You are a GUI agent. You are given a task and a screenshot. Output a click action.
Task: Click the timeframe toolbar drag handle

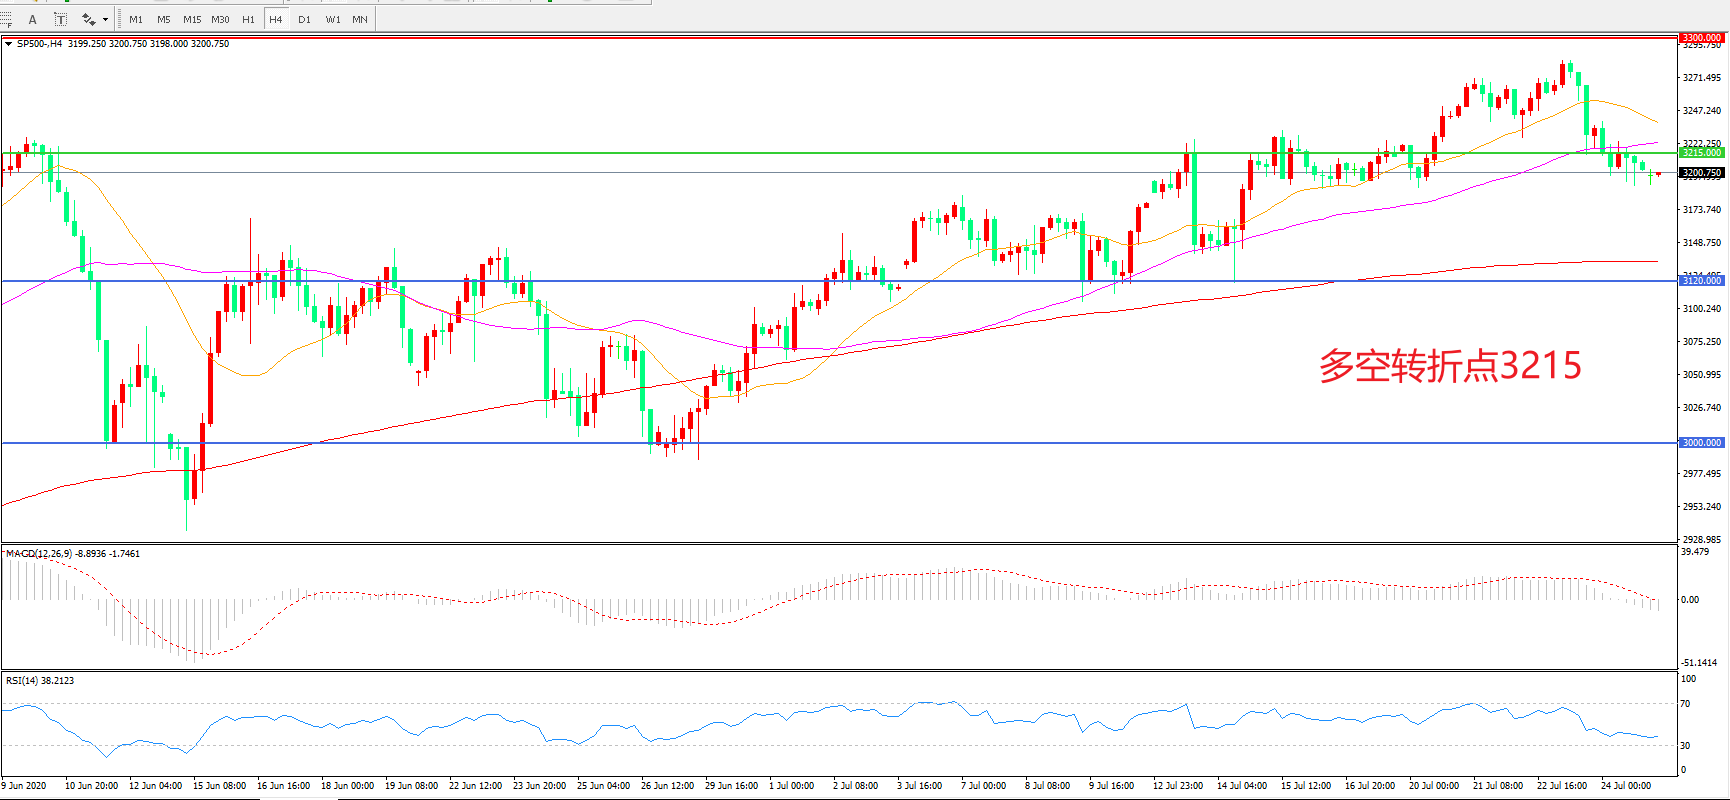(121, 19)
